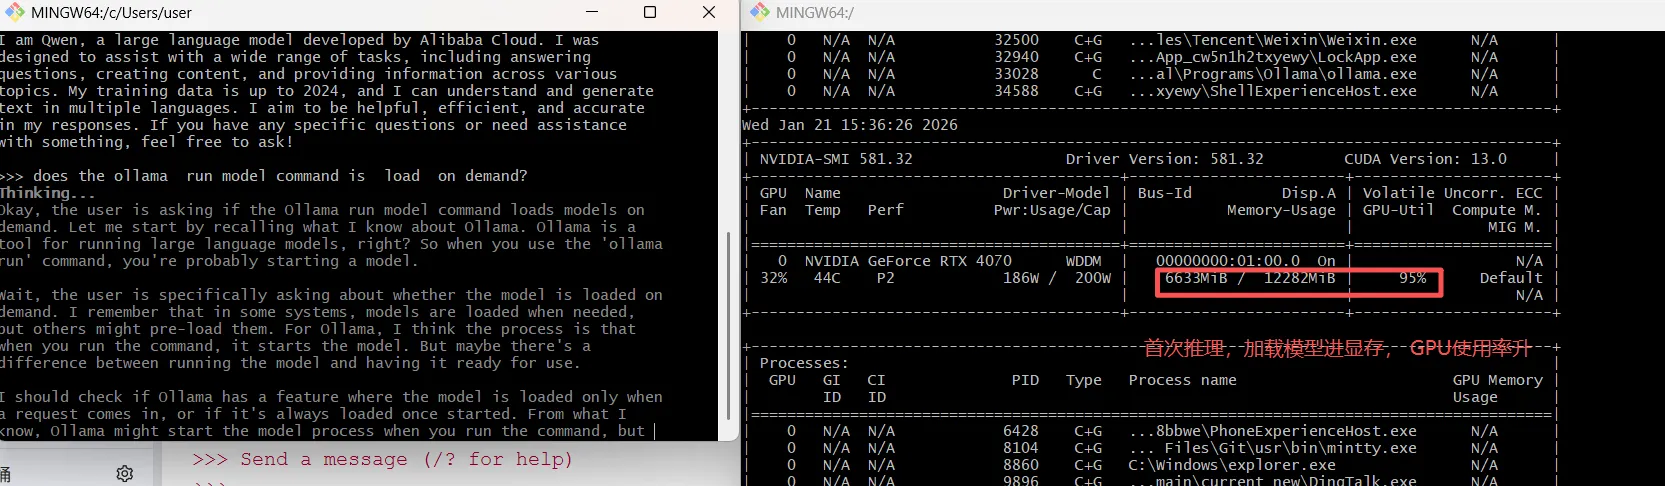
Task: Click the 'Memory-Usage' column header
Action: [1282, 210]
